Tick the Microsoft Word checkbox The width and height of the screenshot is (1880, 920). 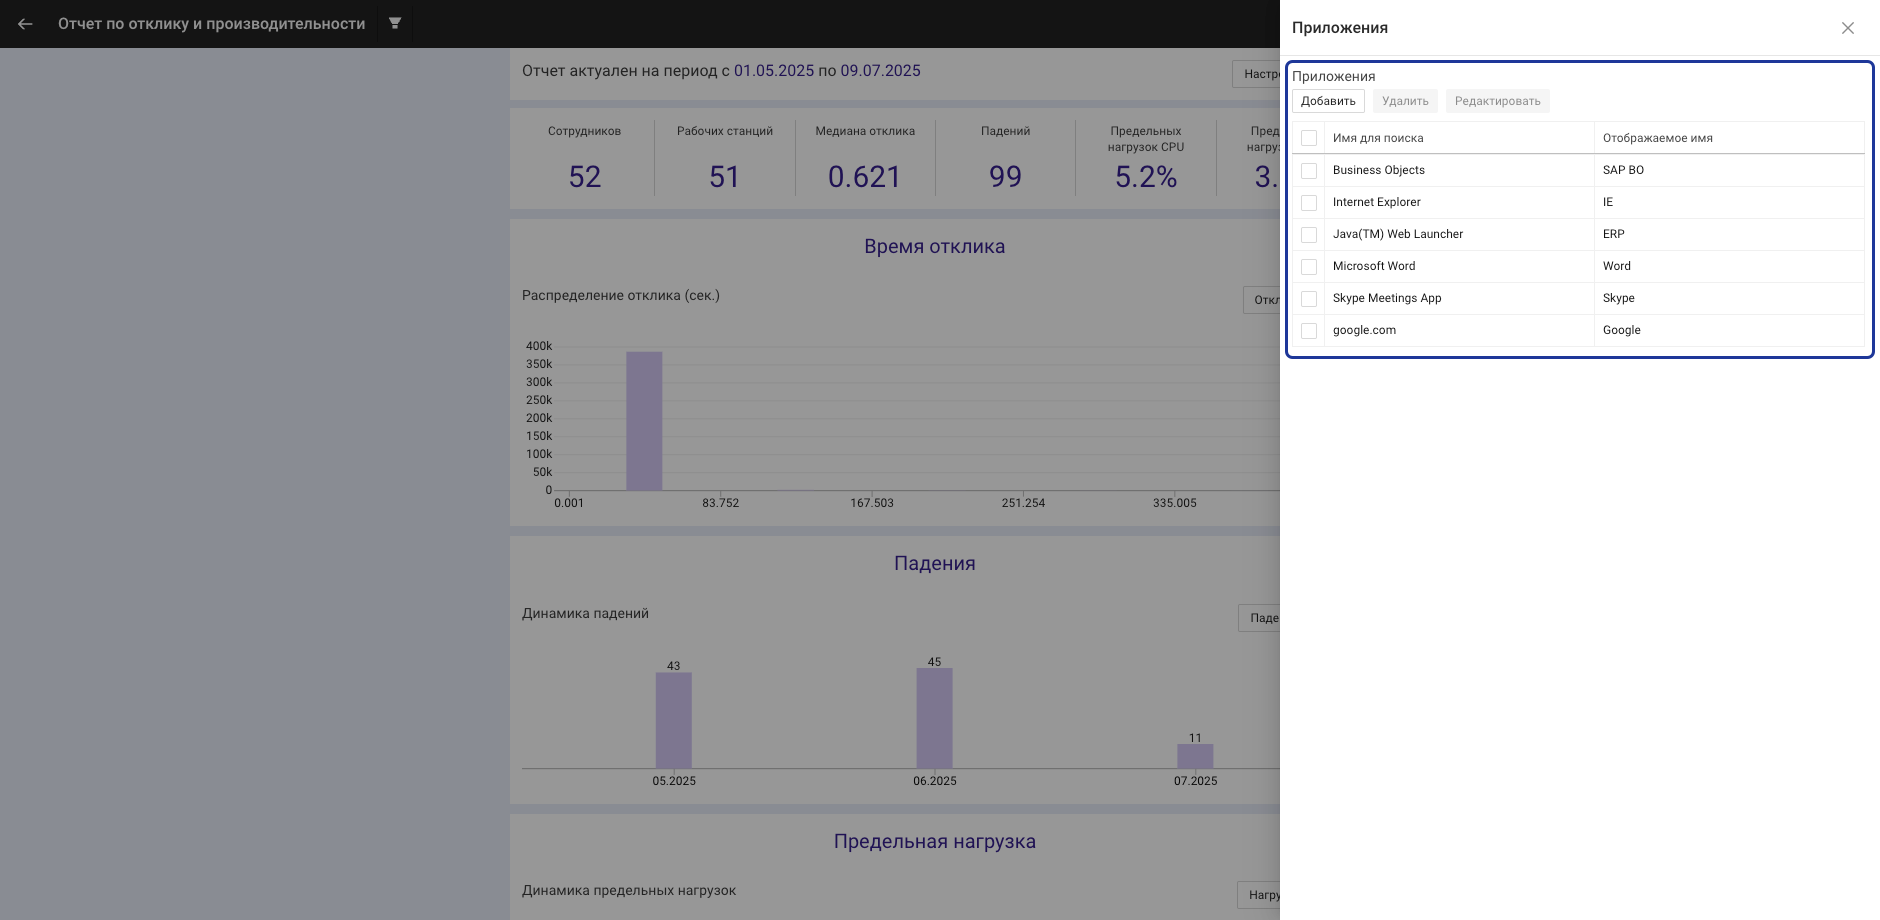click(1309, 267)
